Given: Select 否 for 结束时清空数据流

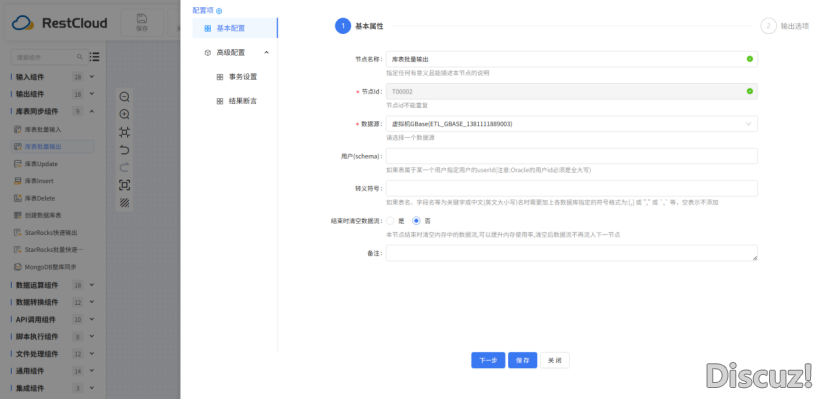Looking at the screenshot, I should 417,221.
